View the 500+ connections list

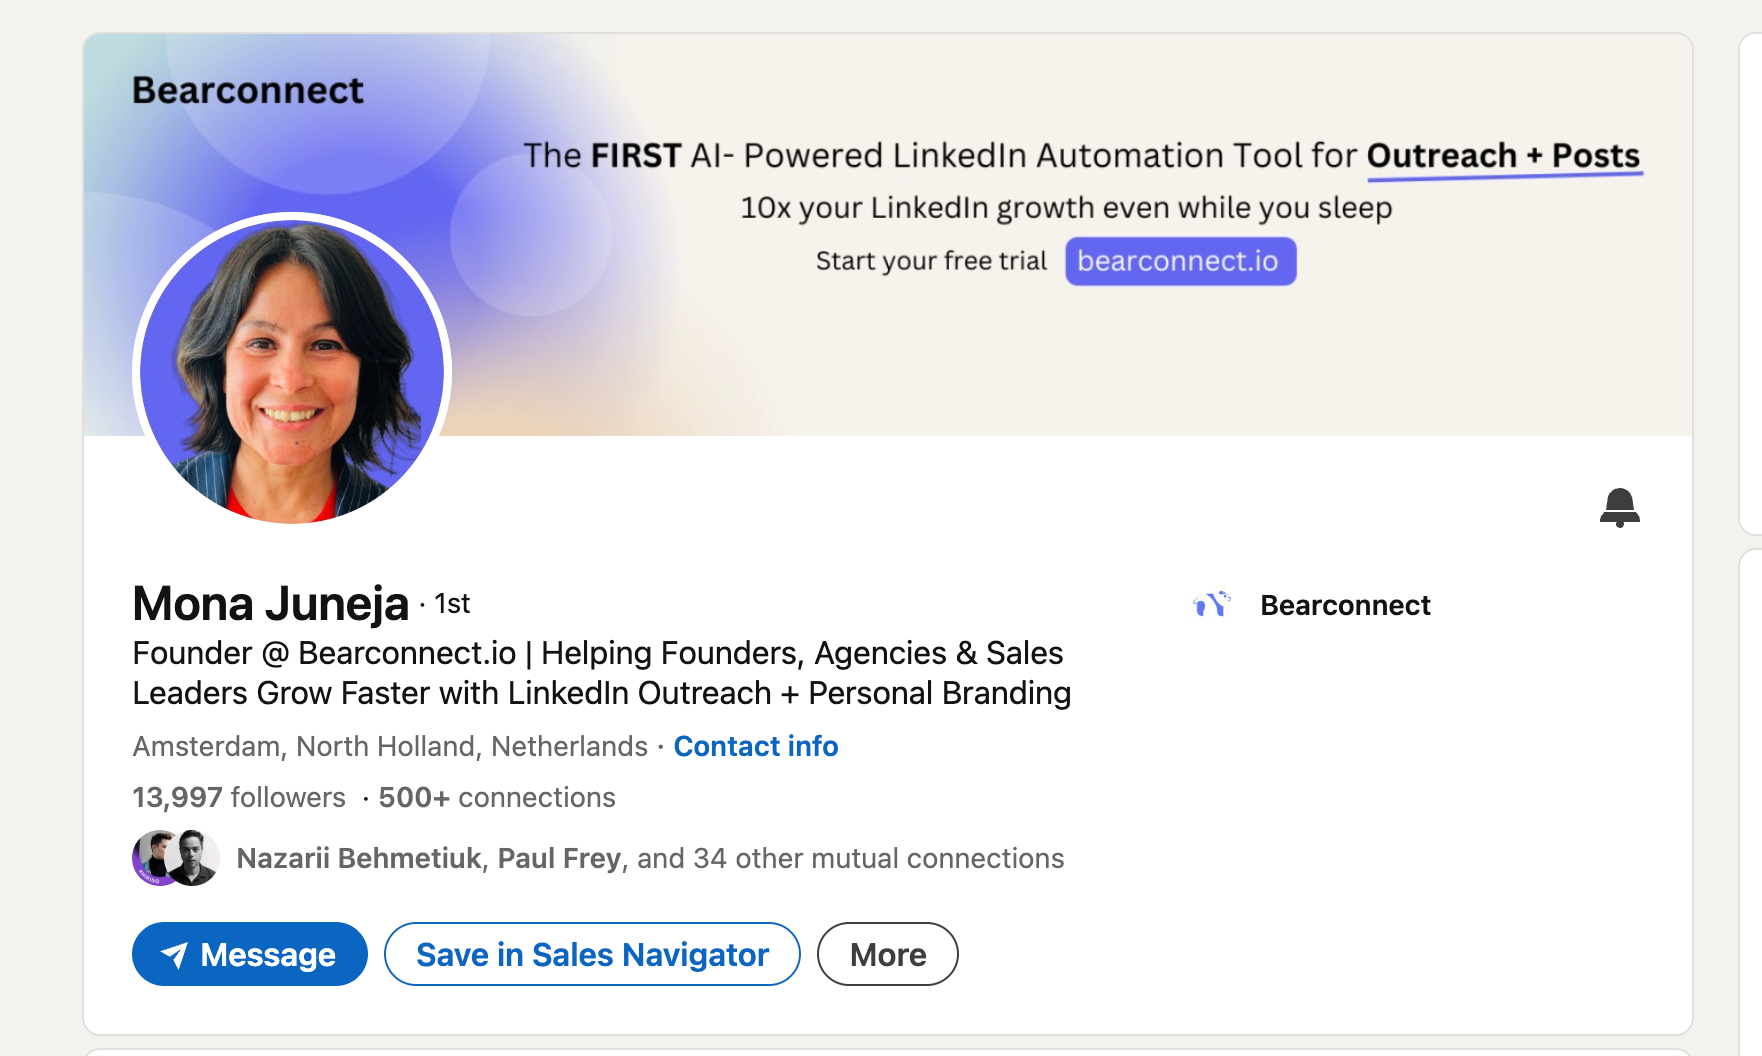pyautogui.click(x=497, y=797)
